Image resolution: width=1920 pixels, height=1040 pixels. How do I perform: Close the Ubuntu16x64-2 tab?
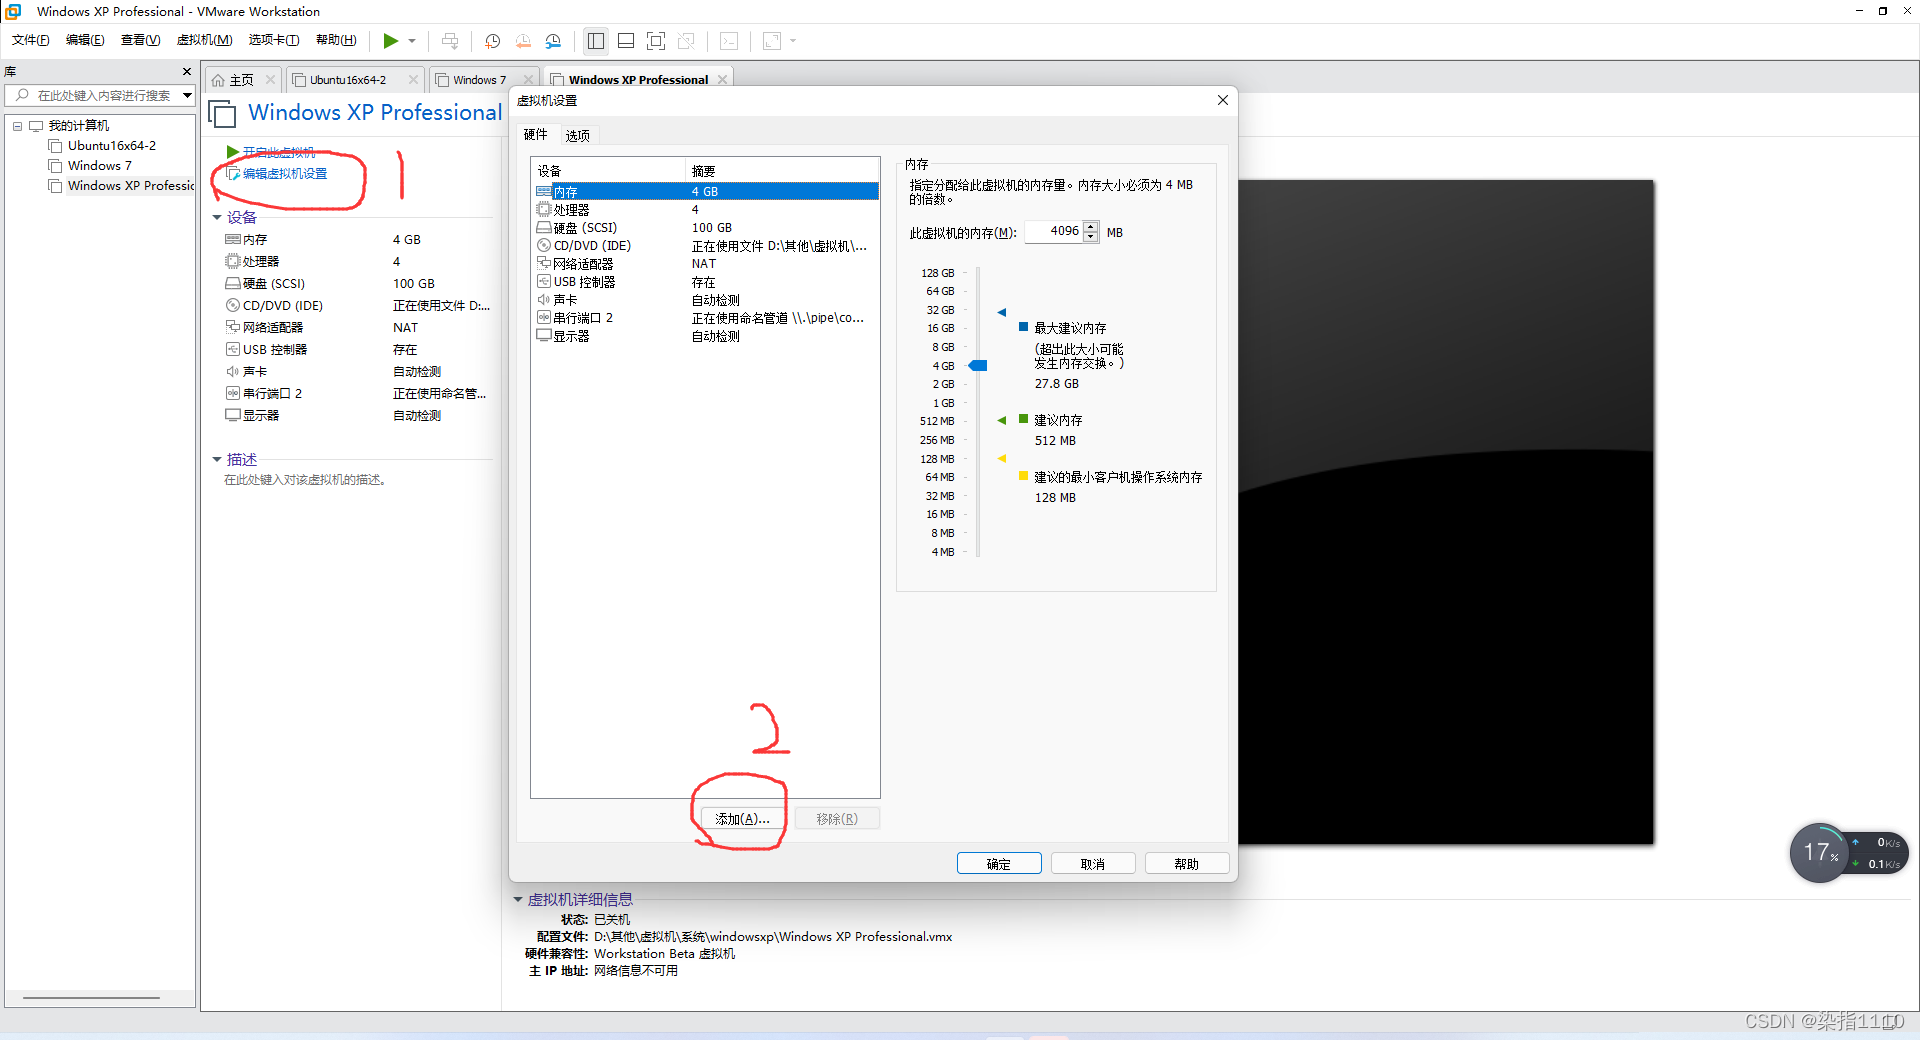point(413,80)
